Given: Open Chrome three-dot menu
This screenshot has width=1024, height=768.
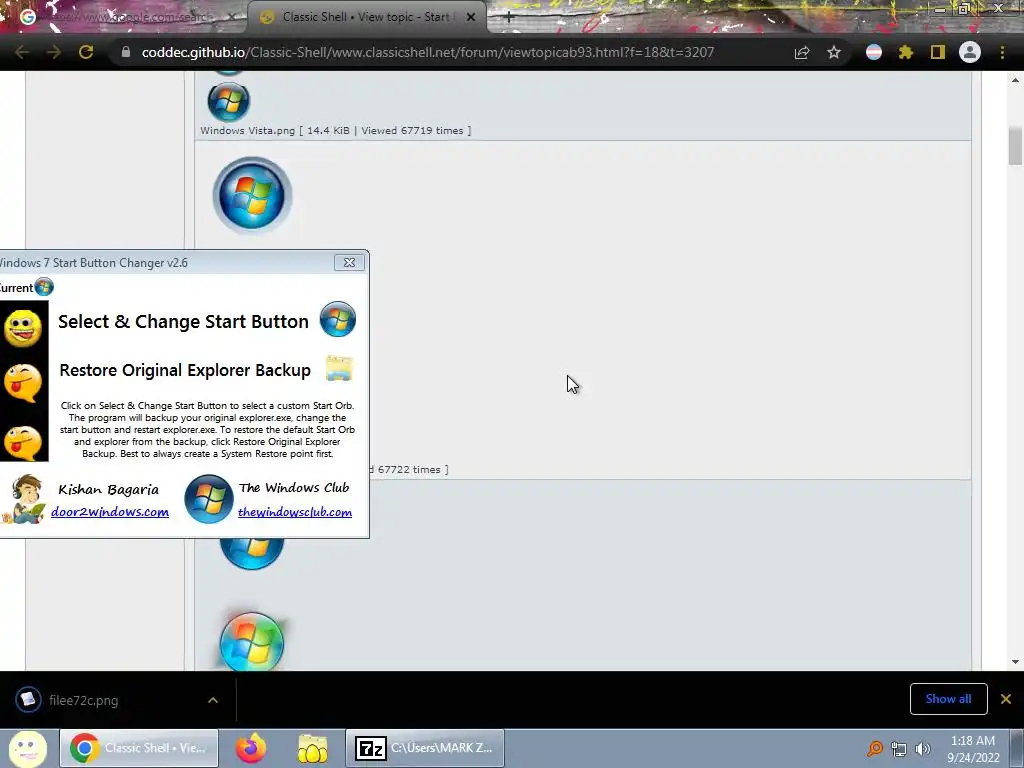Looking at the screenshot, I should coord(1002,52).
